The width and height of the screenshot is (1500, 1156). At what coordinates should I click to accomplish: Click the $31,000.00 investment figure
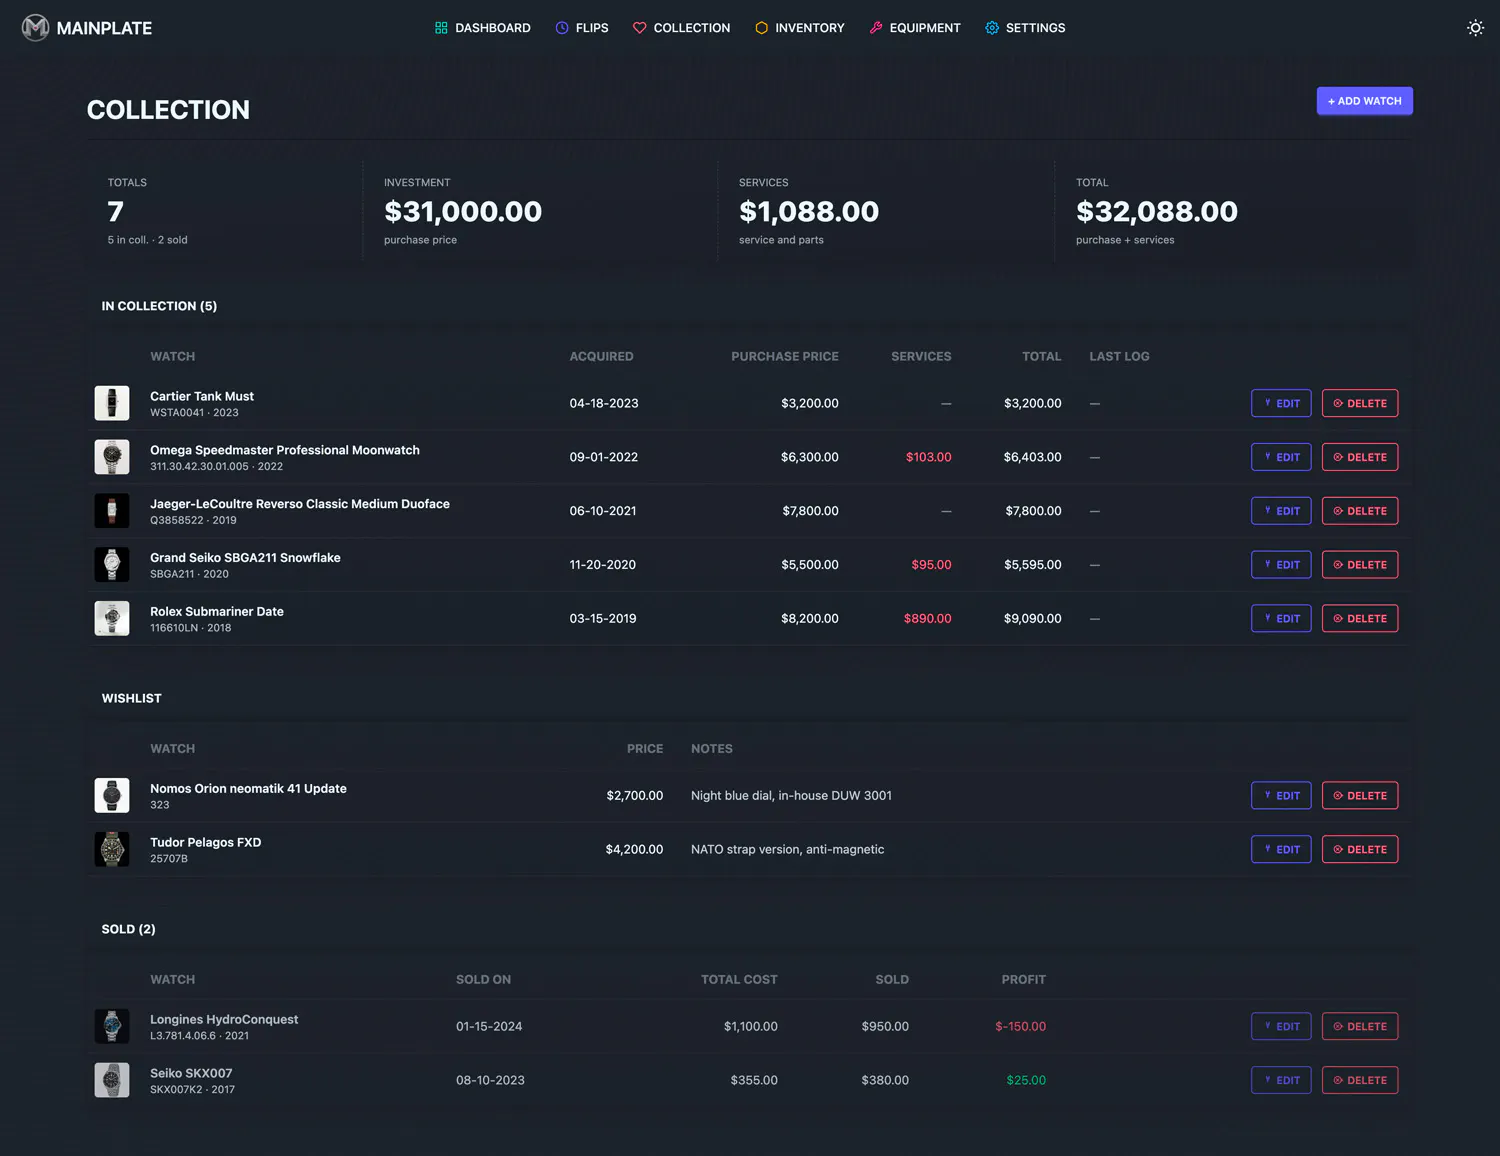point(463,211)
